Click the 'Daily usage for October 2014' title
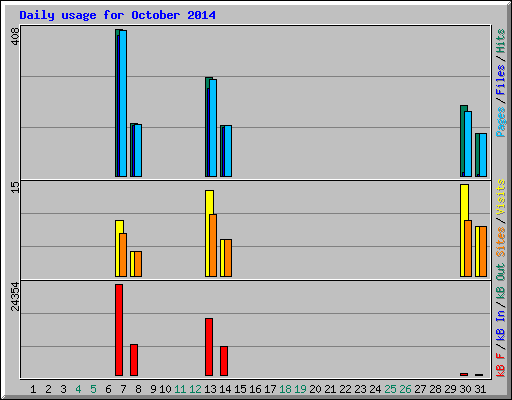 [x=117, y=15]
